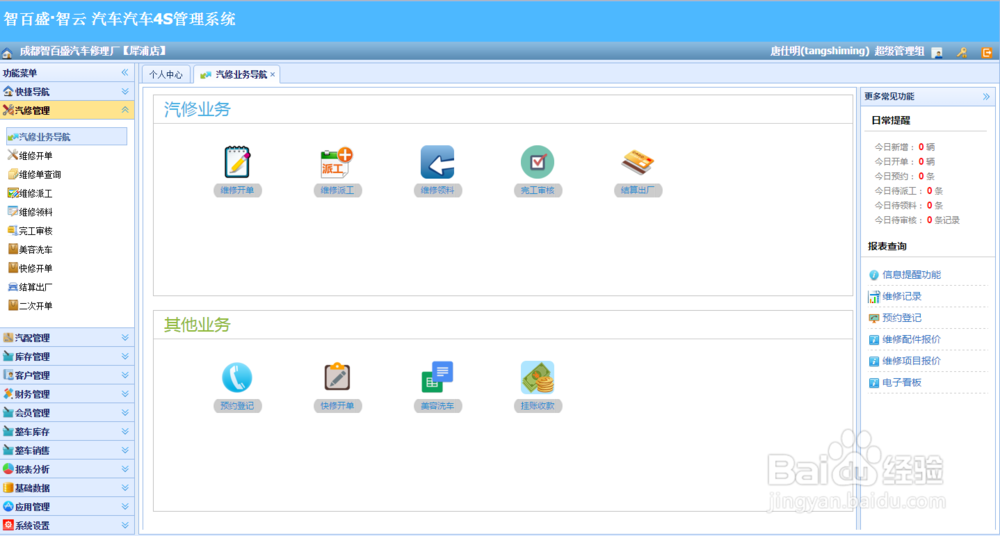Image resolution: width=1000 pixels, height=536 pixels.
Task: Open 维修领料 from the sidebar tree
Action: coord(36,212)
